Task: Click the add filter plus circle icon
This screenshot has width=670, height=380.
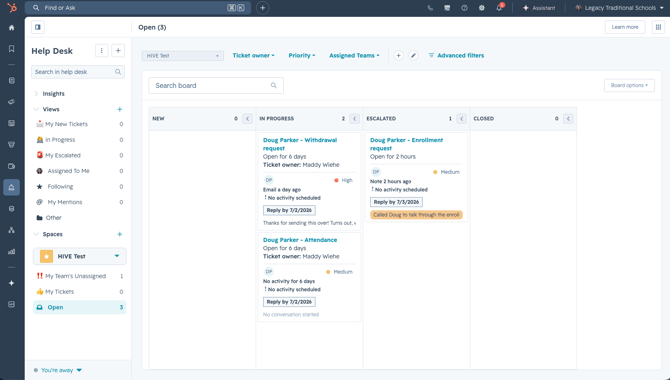Action: point(398,56)
